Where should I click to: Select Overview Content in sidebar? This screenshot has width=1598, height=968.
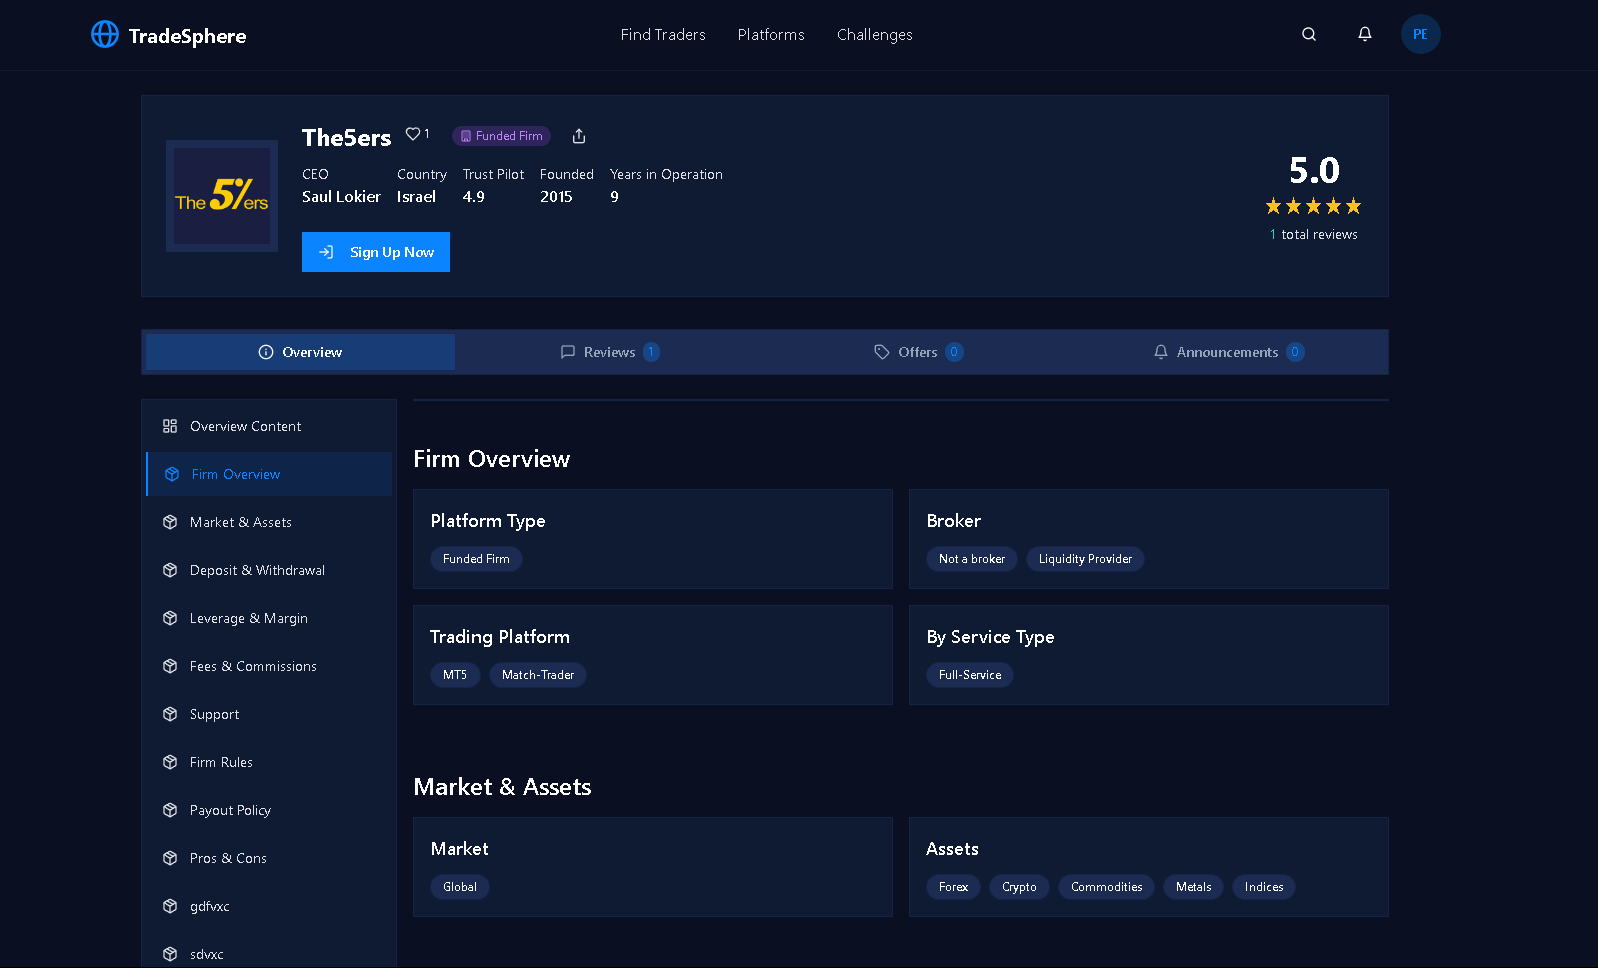[269, 426]
